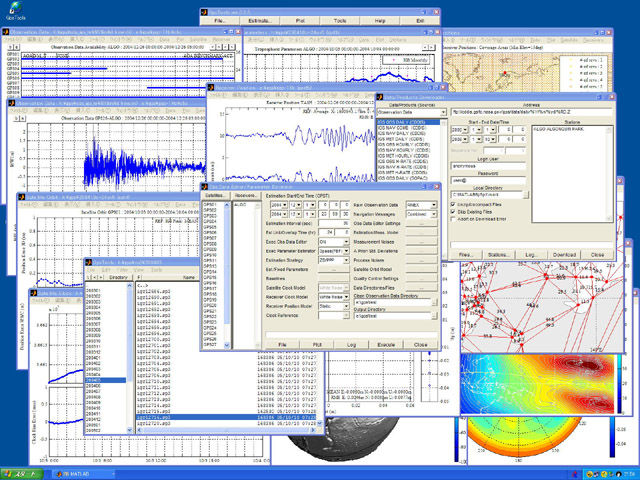Open File... in GpsTools main window
This screenshot has height=480, width=640.
(220, 21)
